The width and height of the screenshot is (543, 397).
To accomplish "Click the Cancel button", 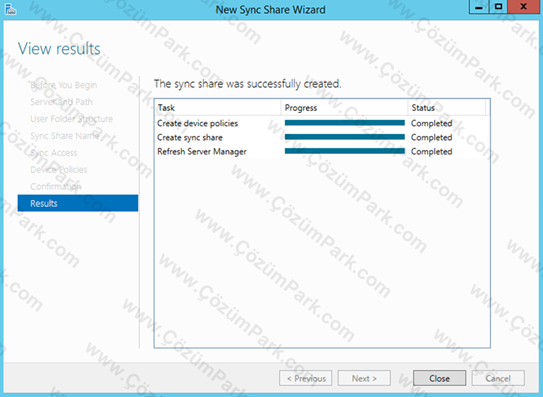I will (498, 378).
